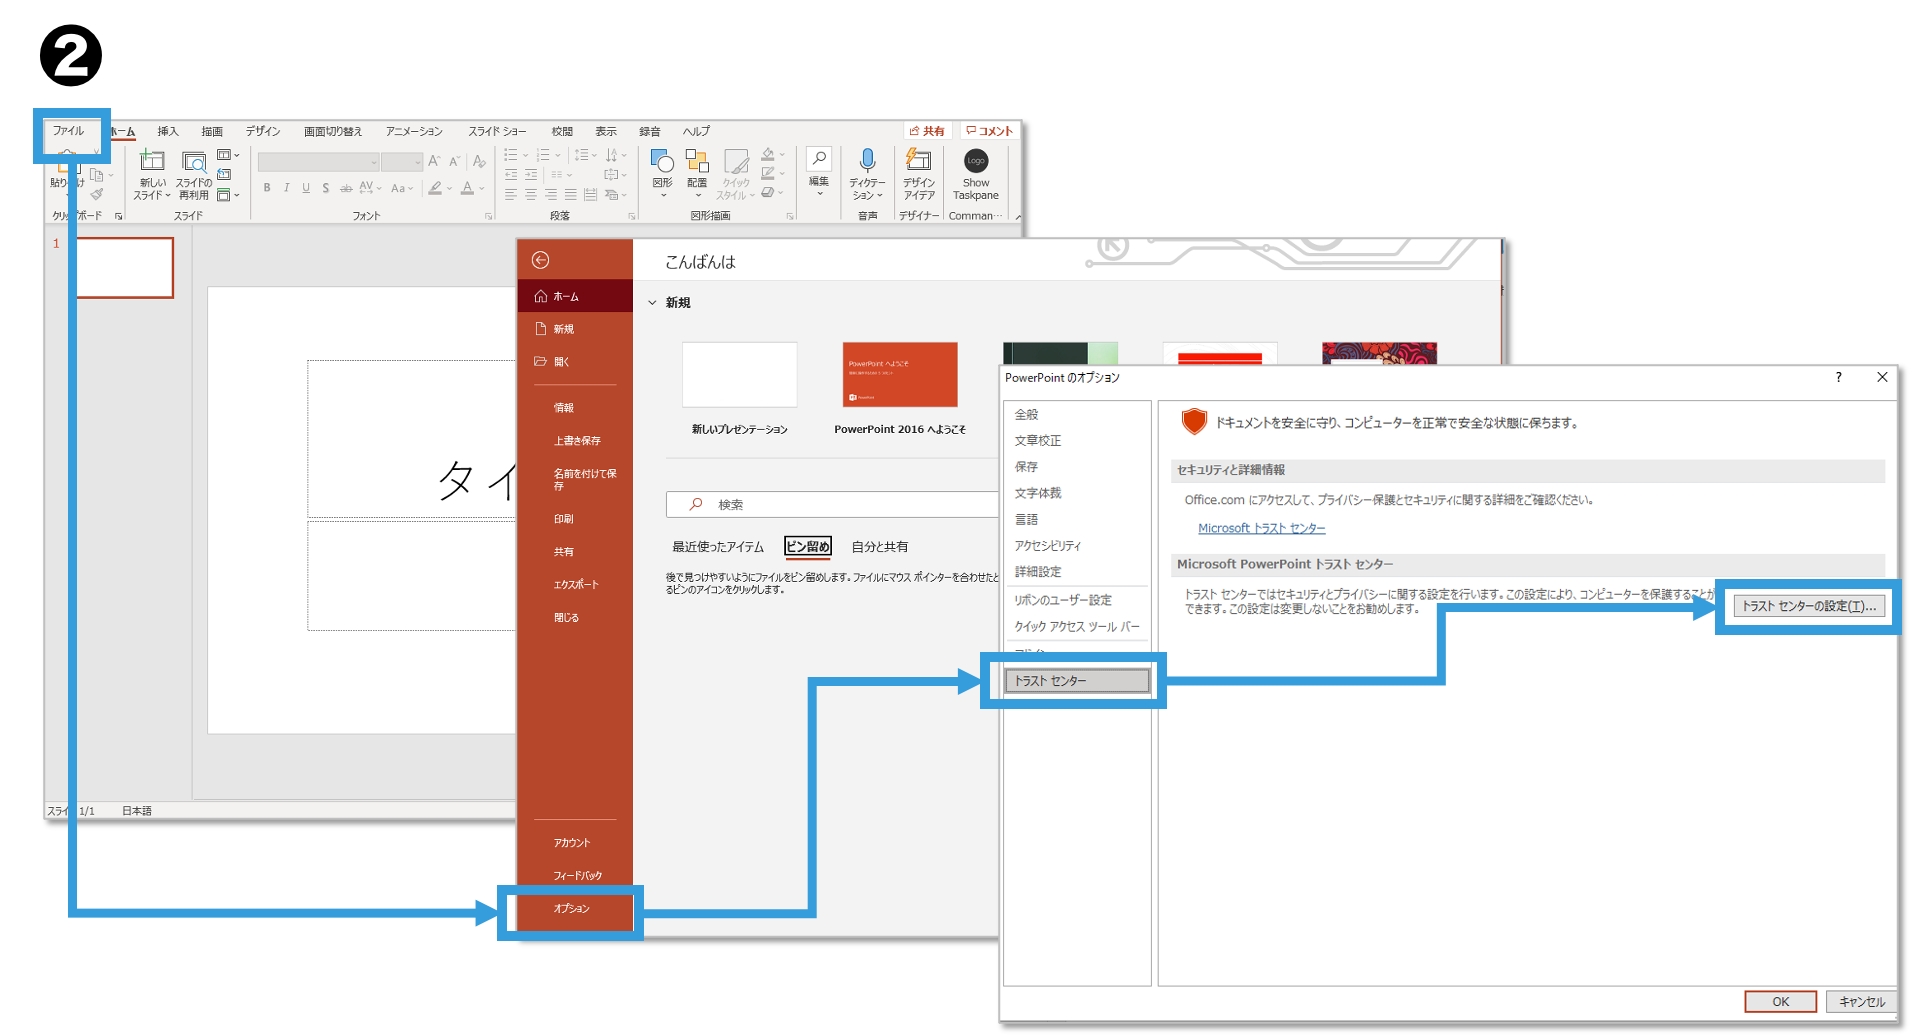This screenshot has width=1912, height=1036.
Task: Toggle Underline formatting in the ribbon
Action: (x=306, y=188)
